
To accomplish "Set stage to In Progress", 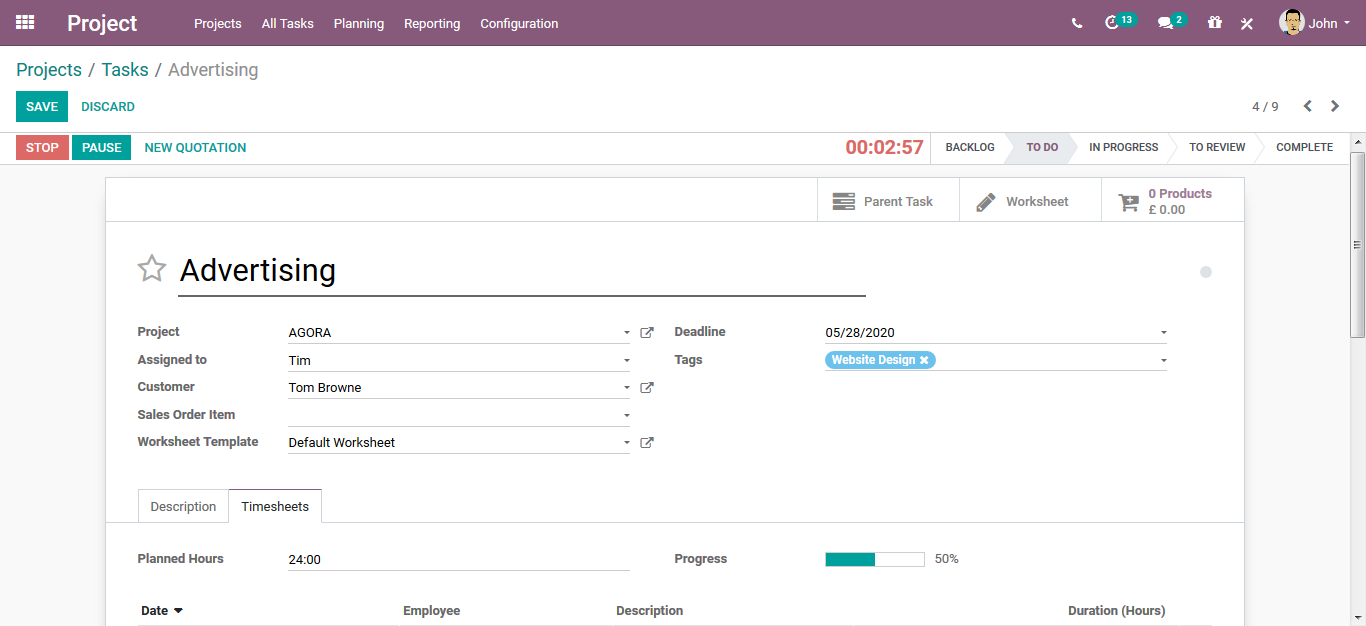I will pos(1123,148).
